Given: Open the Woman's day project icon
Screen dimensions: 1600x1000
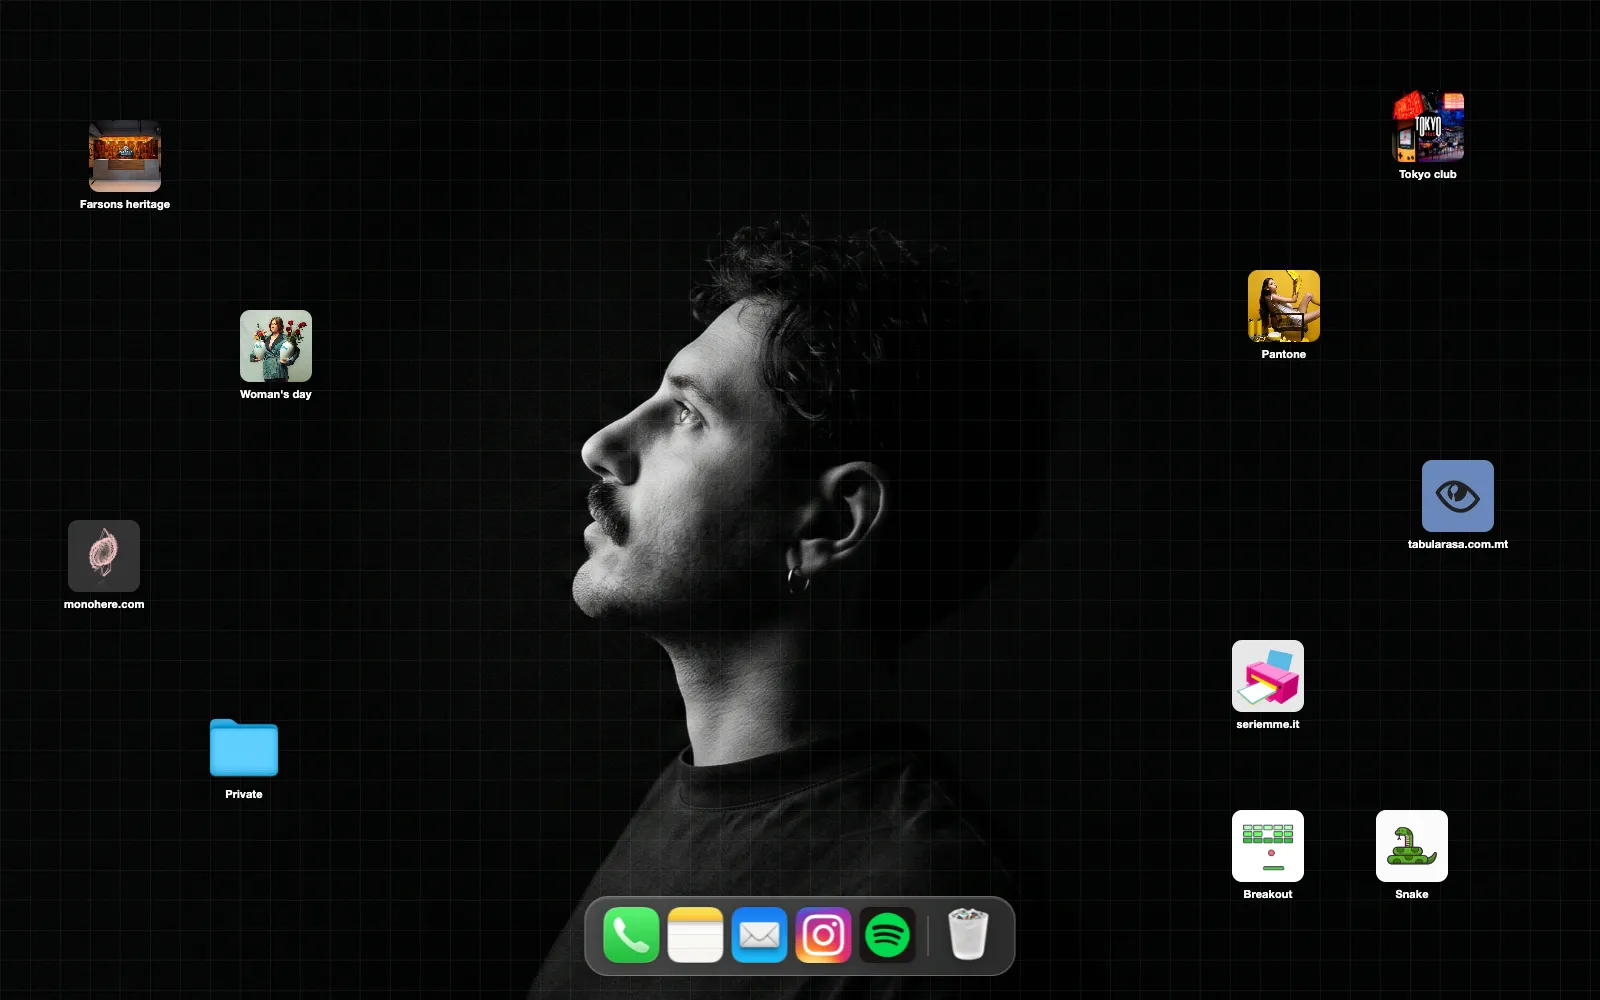Looking at the screenshot, I should pyautogui.click(x=276, y=346).
